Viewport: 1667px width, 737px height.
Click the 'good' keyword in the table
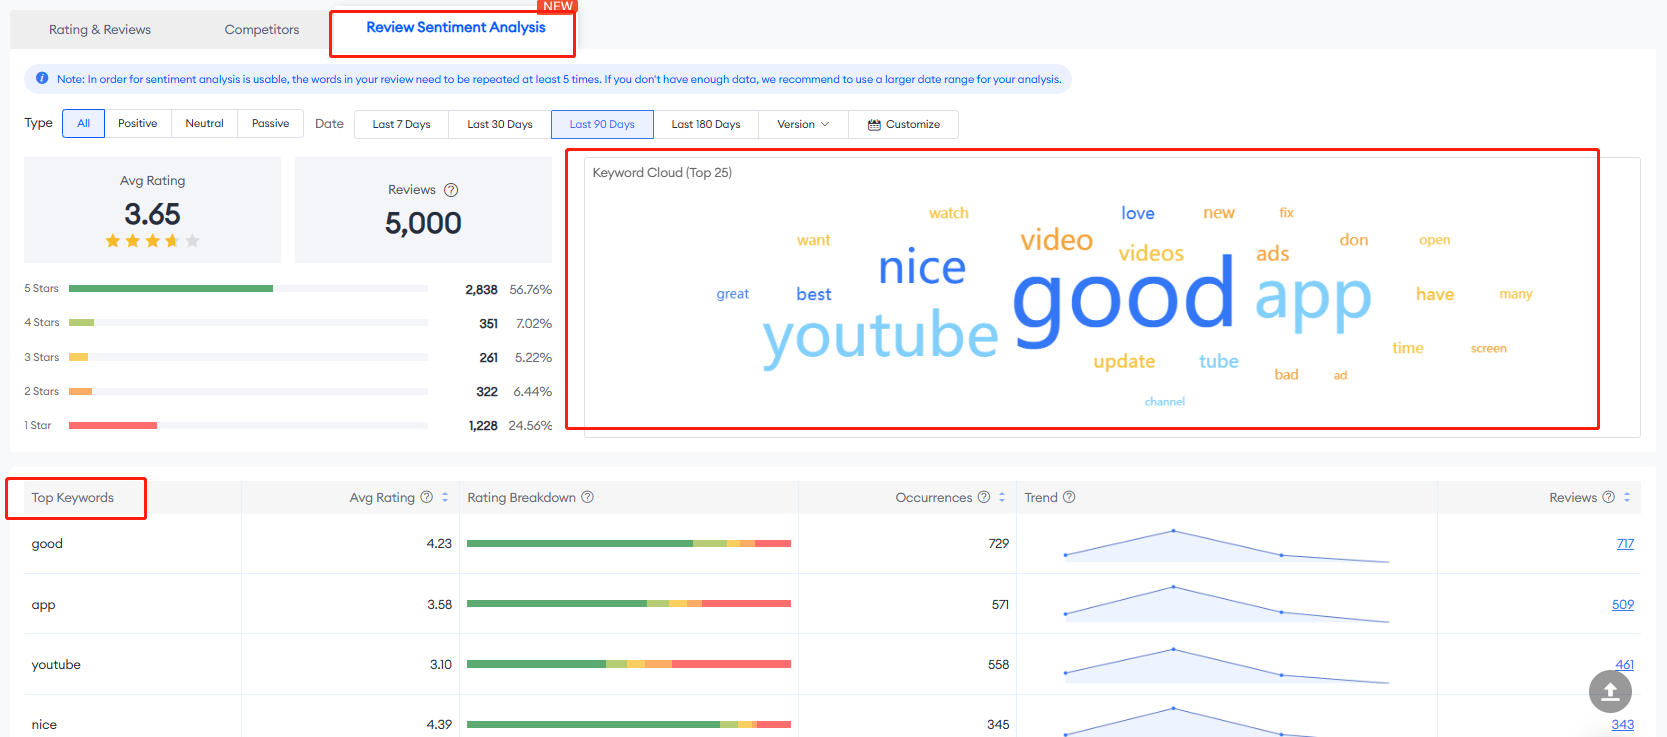(47, 544)
